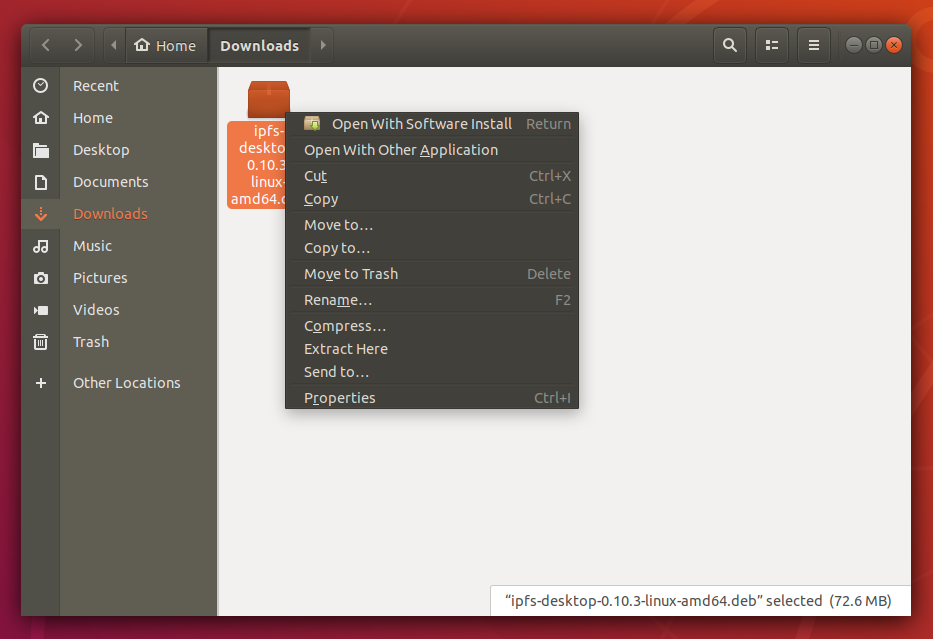Click the plus icon next to Other Locations
The image size is (933, 639).
click(40, 382)
